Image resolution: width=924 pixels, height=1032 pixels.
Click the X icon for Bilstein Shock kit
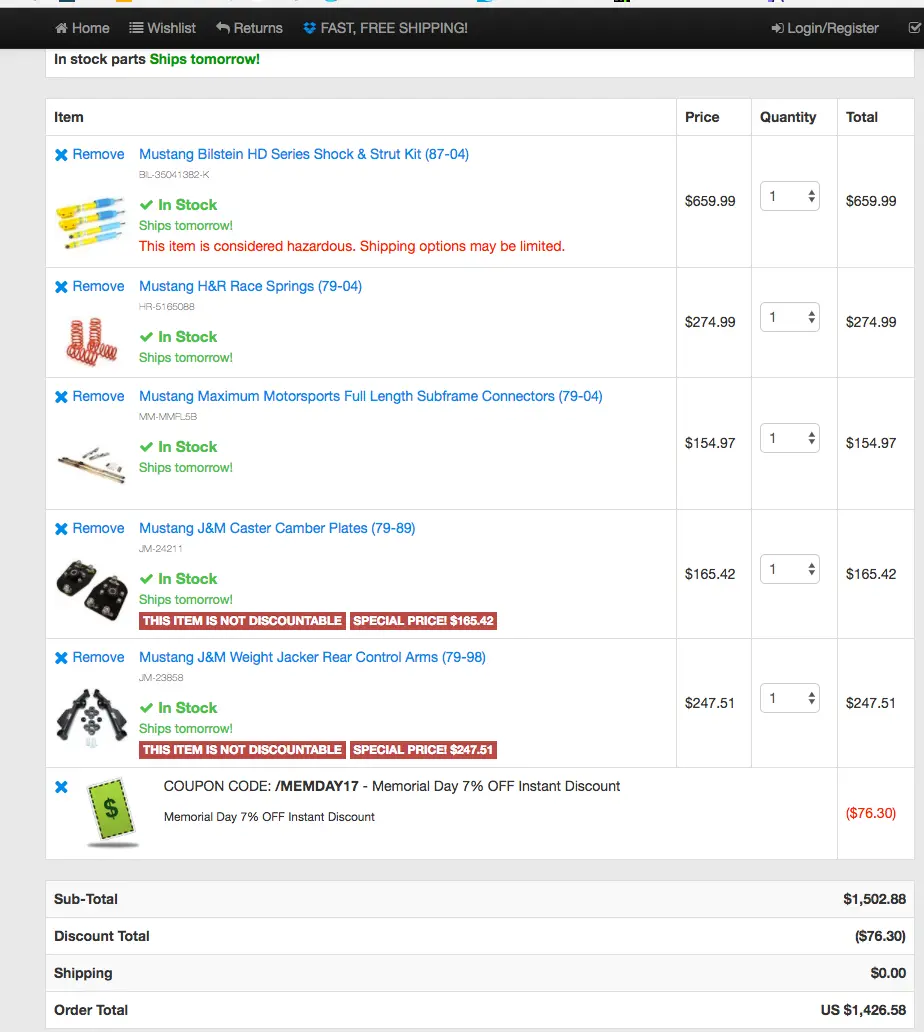[x=61, y=155]
